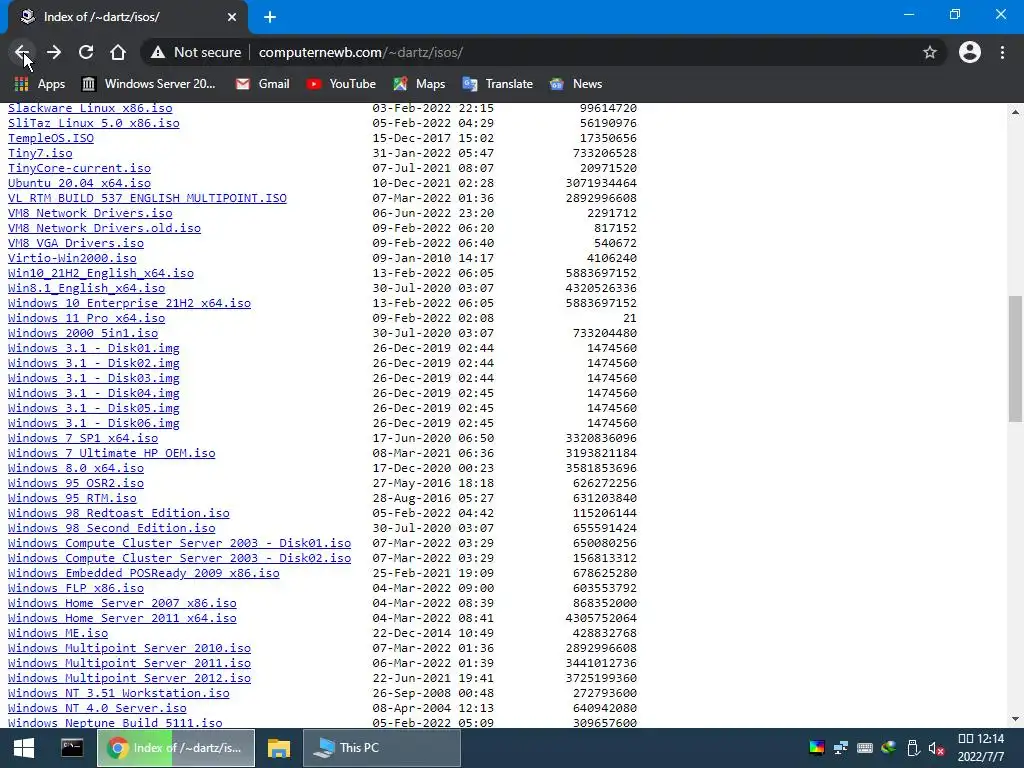Click Windows_2000_5in1.iso link
Viewport: 1024px width, 768px height.
coord(83,333)
